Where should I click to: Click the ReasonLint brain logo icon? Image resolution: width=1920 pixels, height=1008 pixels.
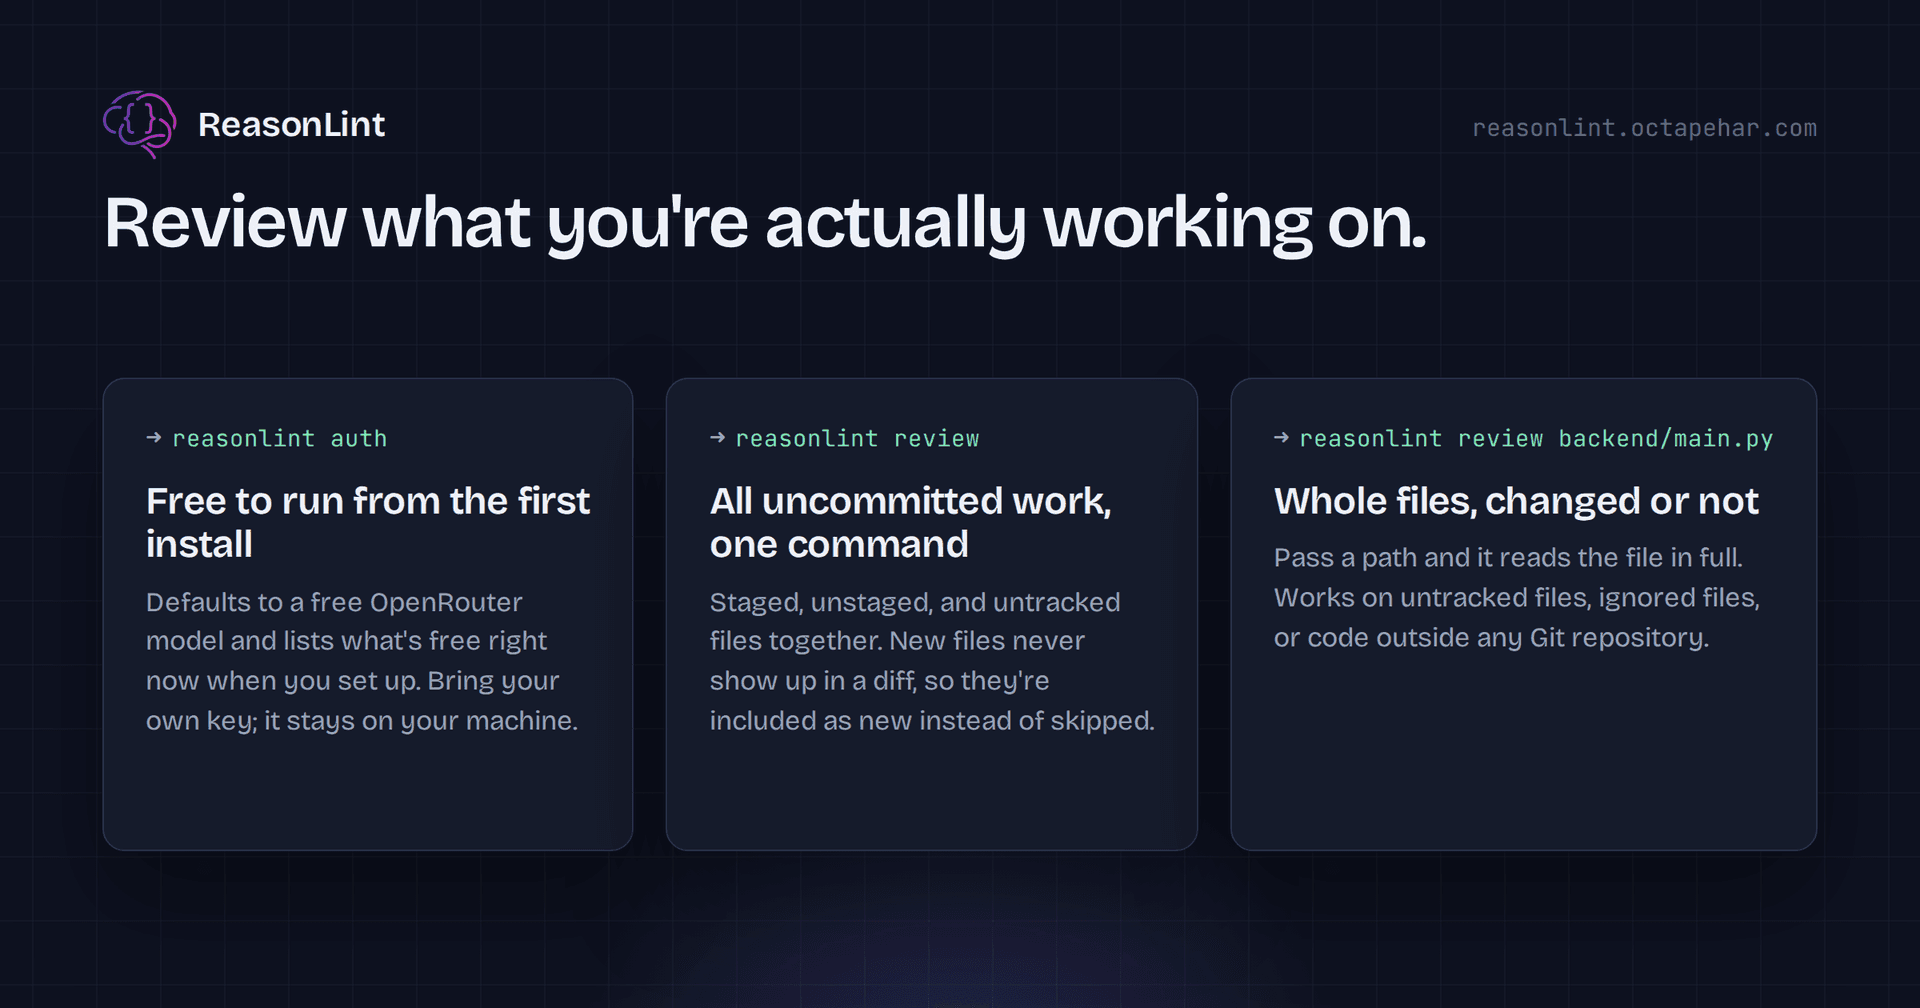coord(140,125)
